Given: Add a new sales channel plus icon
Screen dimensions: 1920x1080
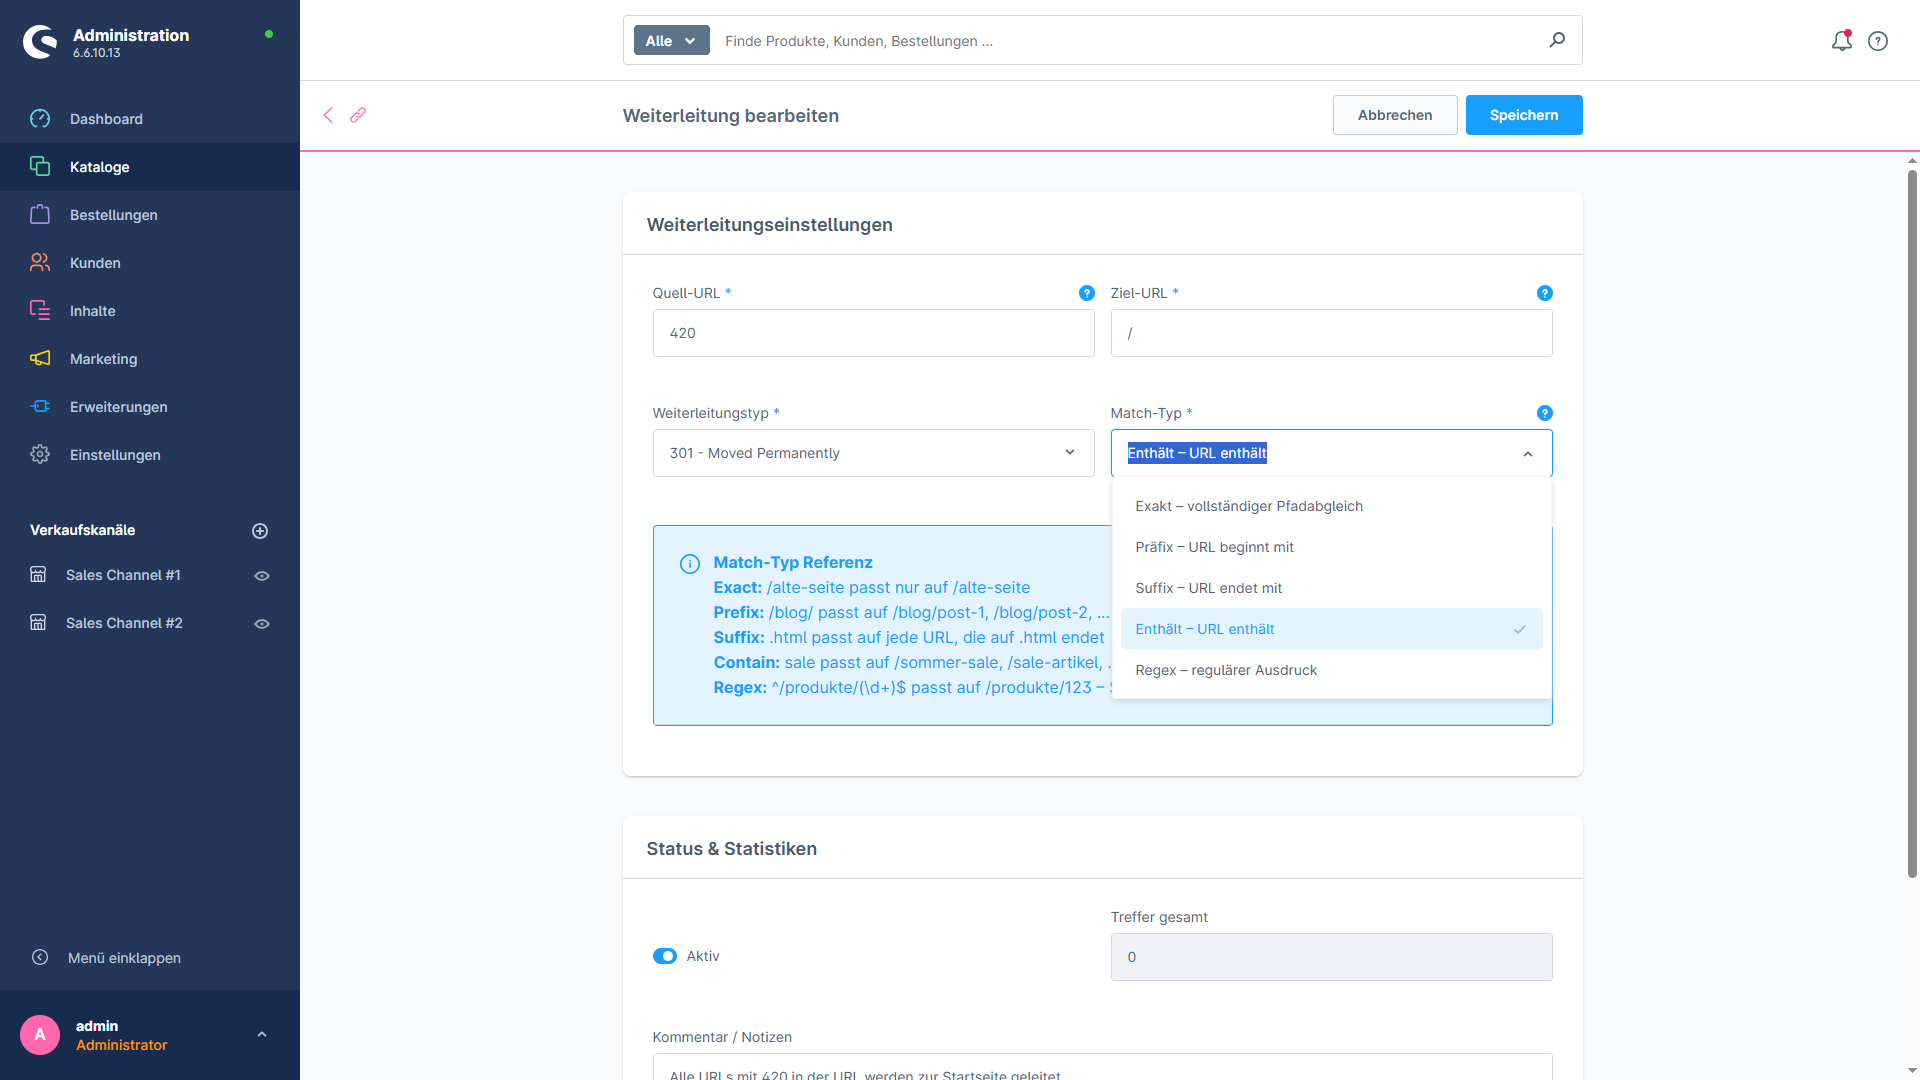Looking at the screenshot, I should coord(260,531).
